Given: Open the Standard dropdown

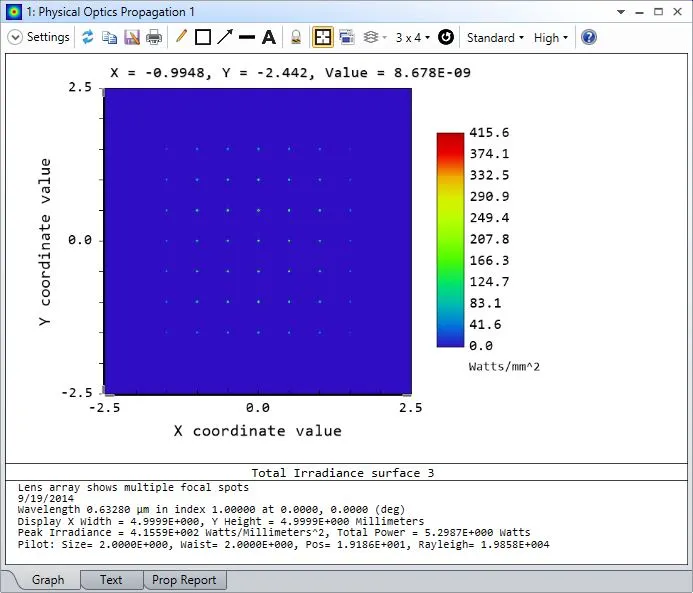Looking at the screenshot, I should pos(495,37).
